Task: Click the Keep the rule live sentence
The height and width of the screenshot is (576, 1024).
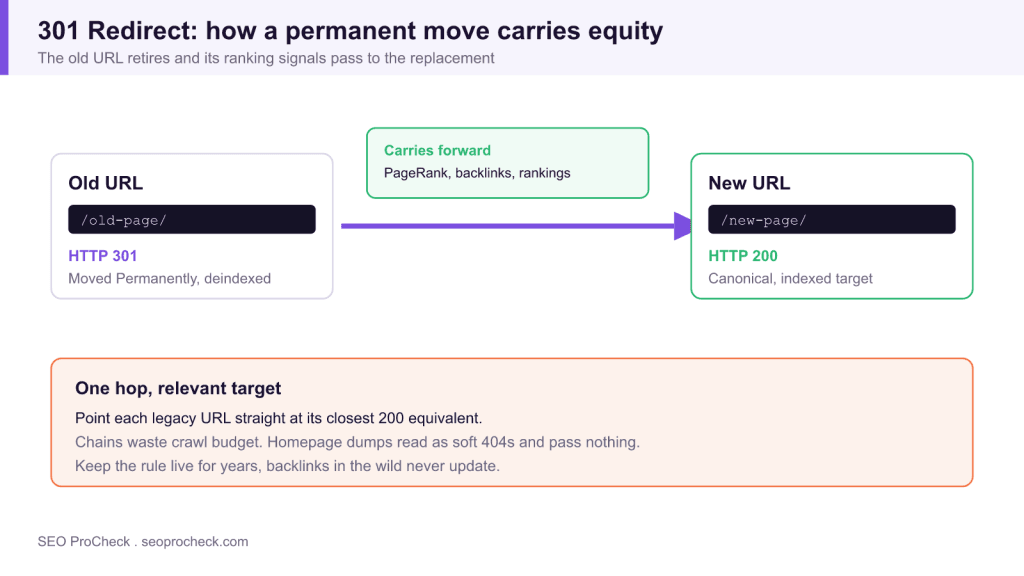Action: (287, 466)
